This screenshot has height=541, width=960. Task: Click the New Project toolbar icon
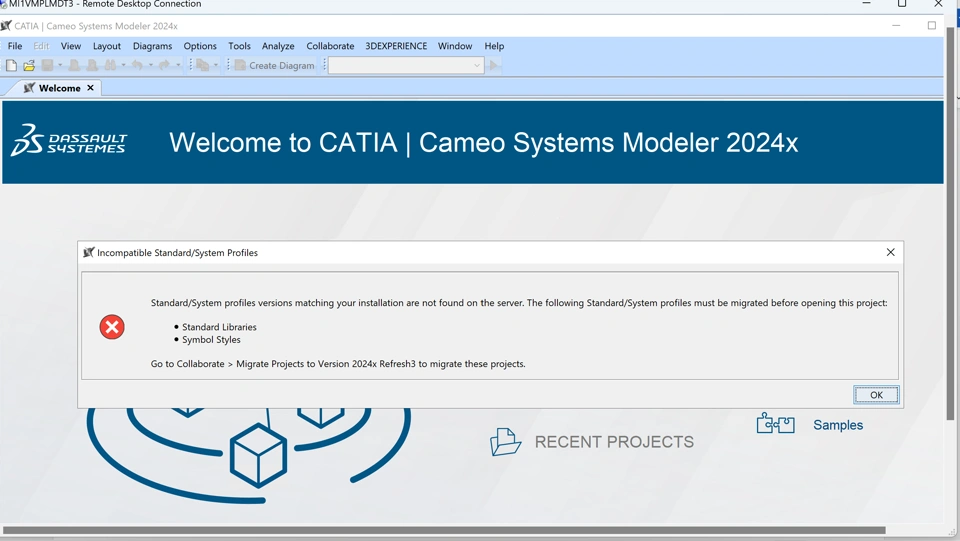click(11, 65)
